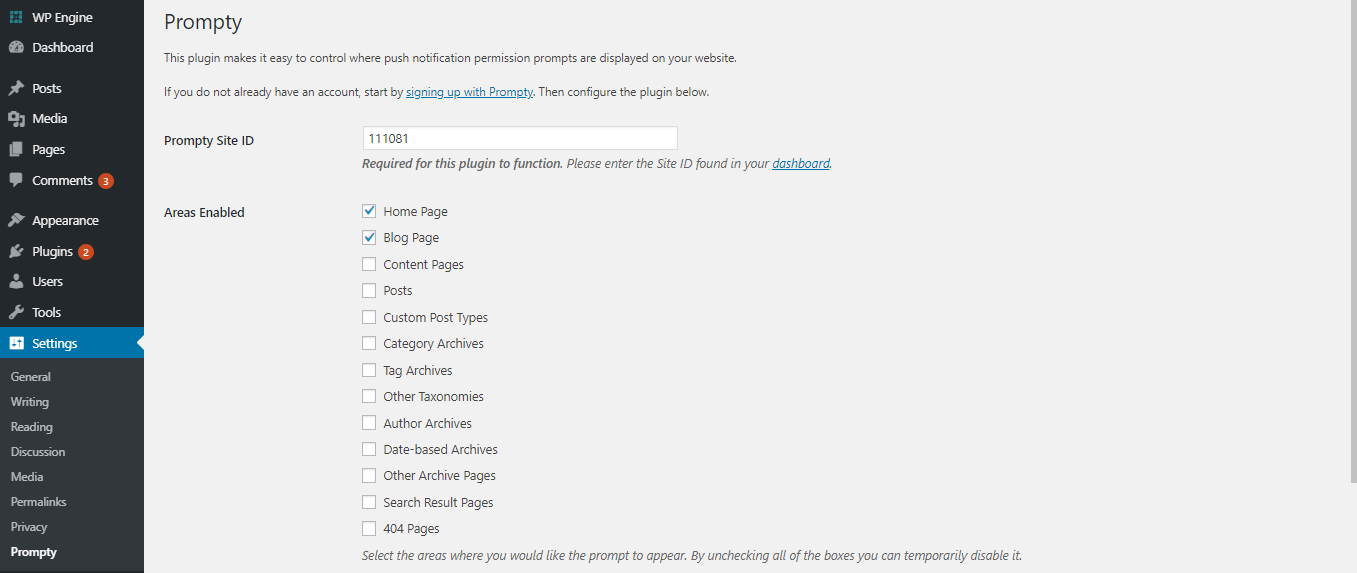Screen dimensions: 1357x573
Task: Click the Users person icon
Action: pyautogui.click(x=16, y=281)
